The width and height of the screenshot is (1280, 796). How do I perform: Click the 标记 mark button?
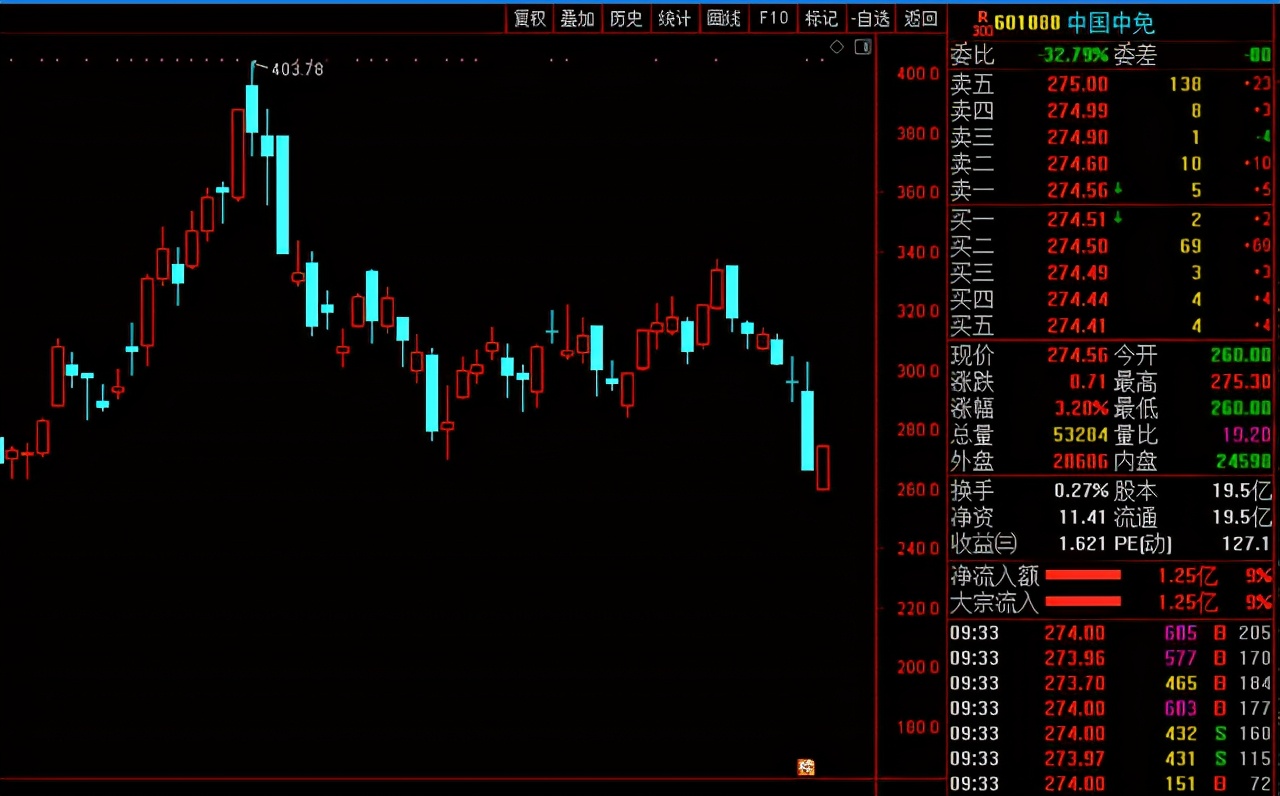(x=821, y=19)
